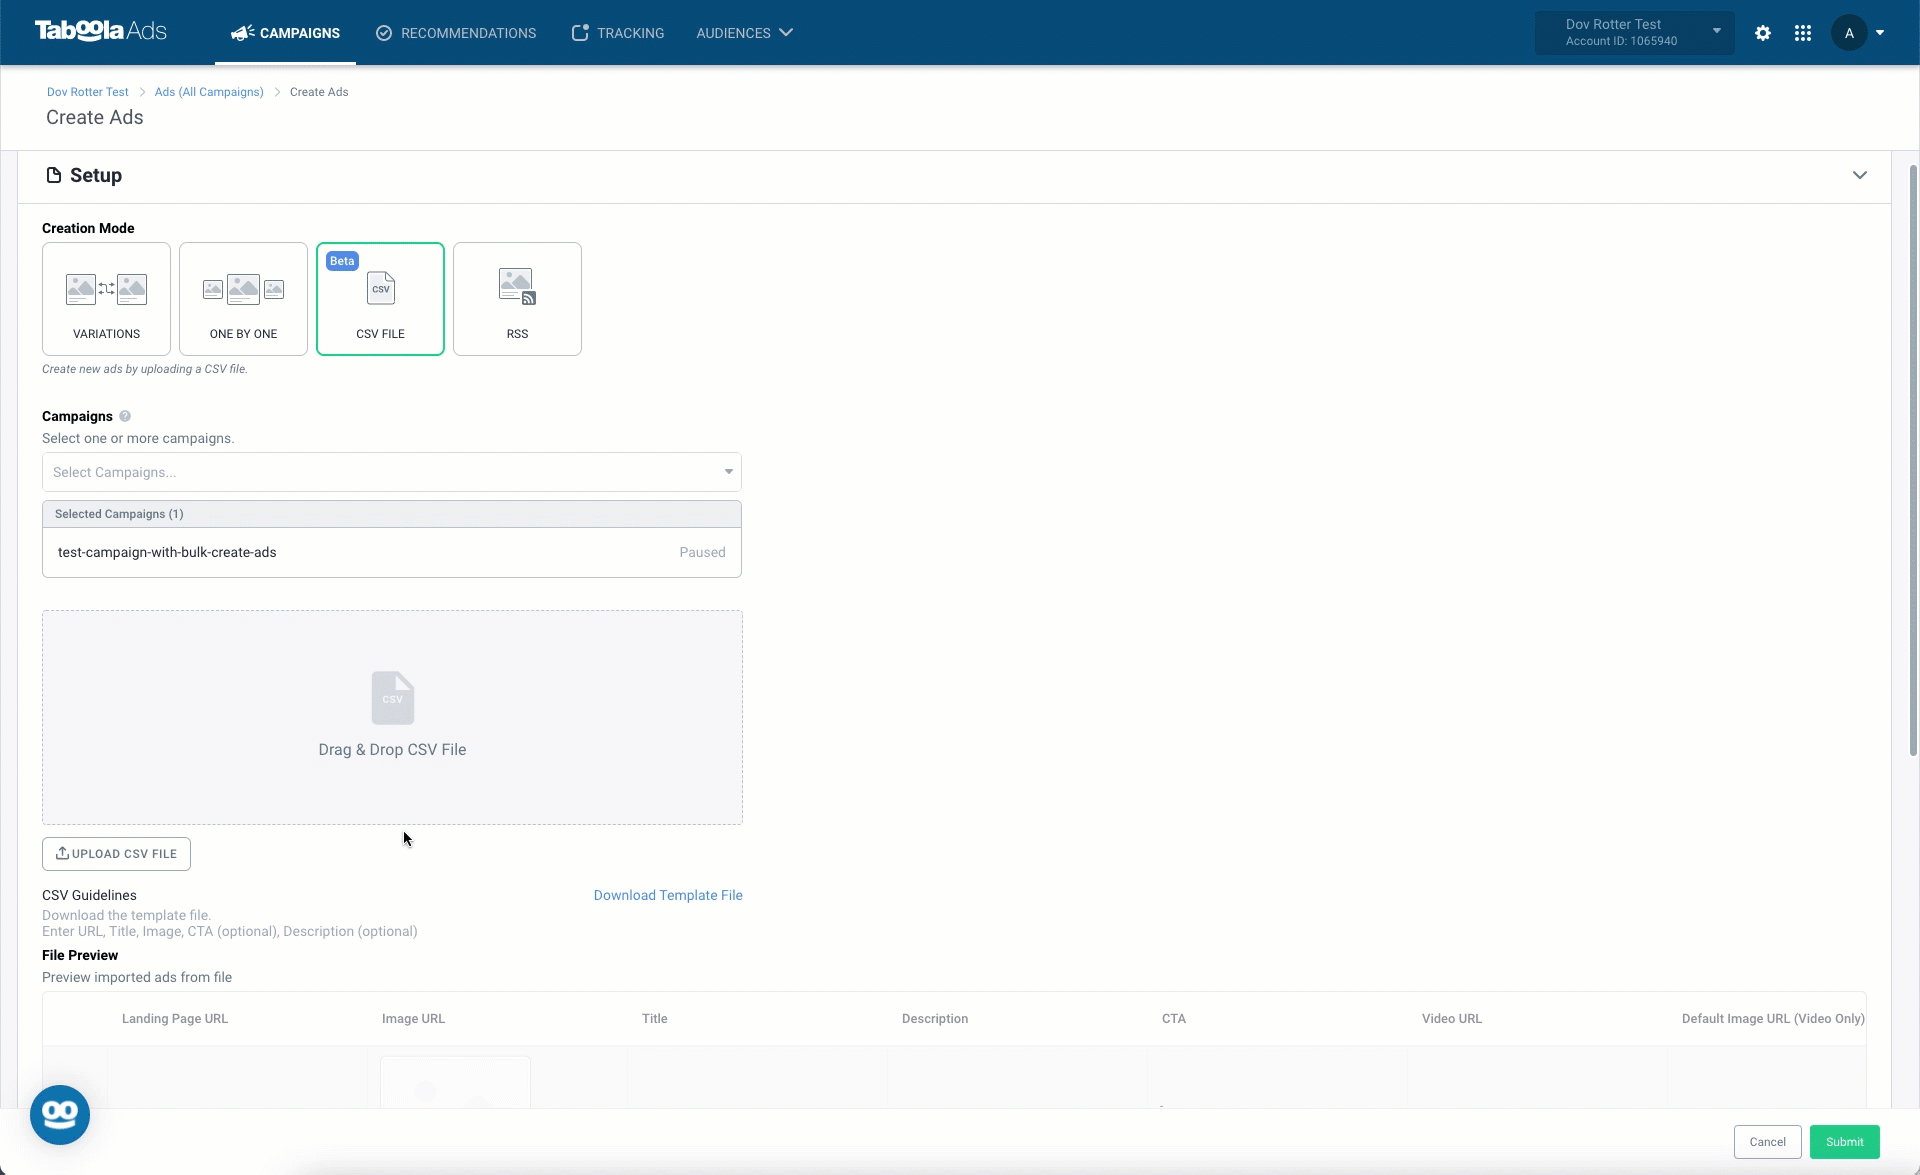Viewport: 1920px width, 1175px height.
Task: Open the Audiences menu
Action: tap(744, 33)
